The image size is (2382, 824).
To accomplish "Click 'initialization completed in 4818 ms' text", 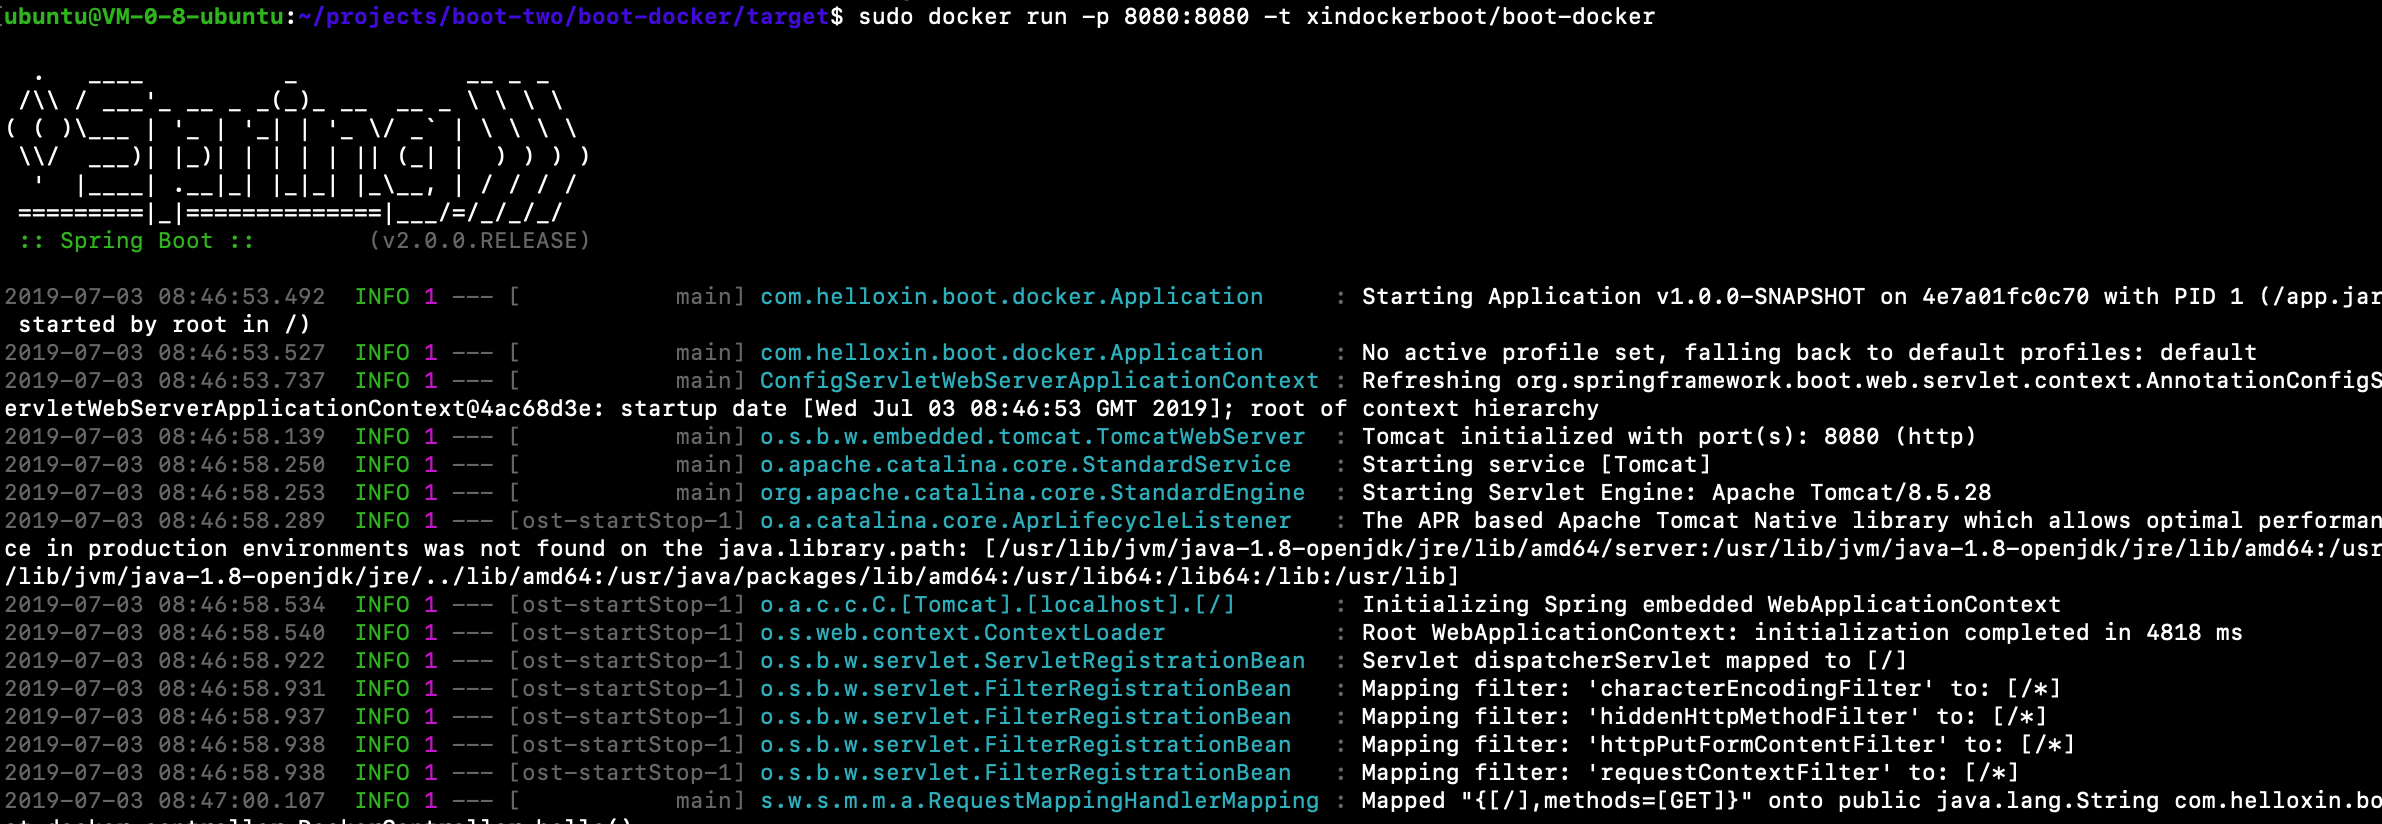I will pyautogui.click(x=1998, y=633).
